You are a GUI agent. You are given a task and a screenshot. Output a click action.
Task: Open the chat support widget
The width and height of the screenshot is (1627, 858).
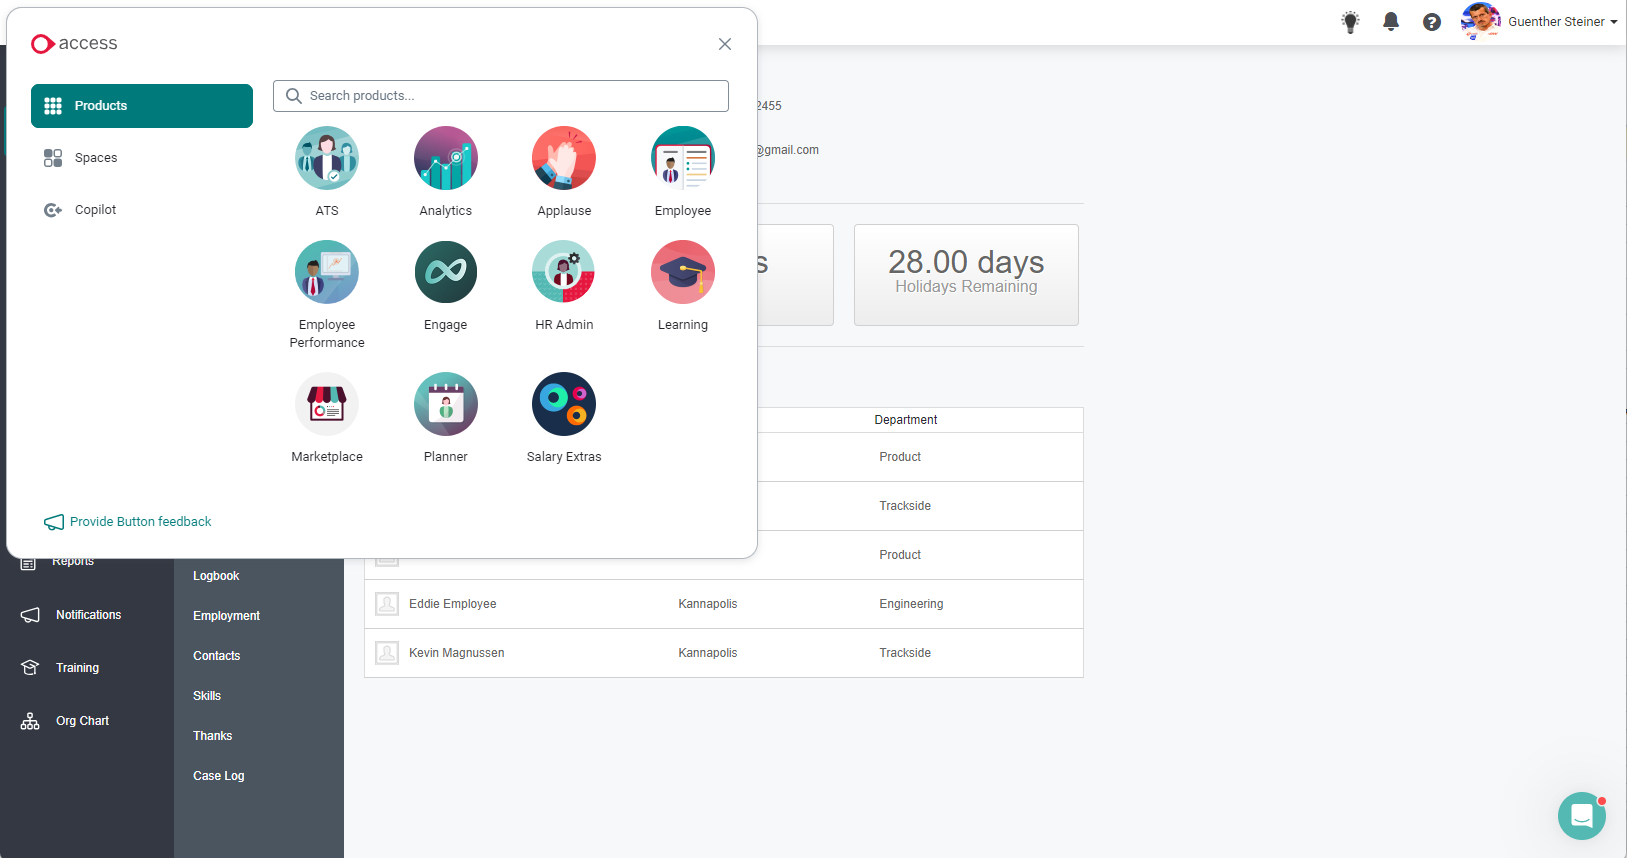pyautogui.click(x=1582, y=816)
